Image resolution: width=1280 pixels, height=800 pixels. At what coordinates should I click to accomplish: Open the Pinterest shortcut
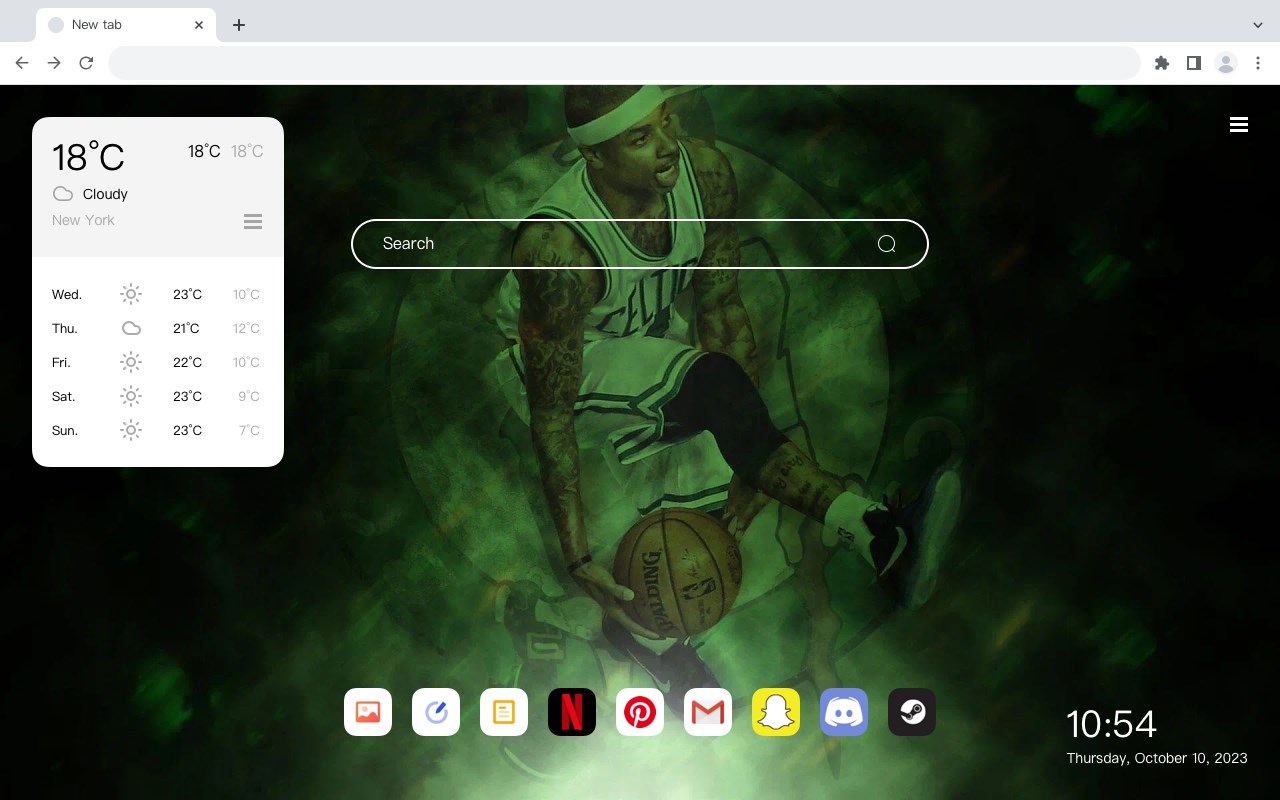[x=640, y=712]
